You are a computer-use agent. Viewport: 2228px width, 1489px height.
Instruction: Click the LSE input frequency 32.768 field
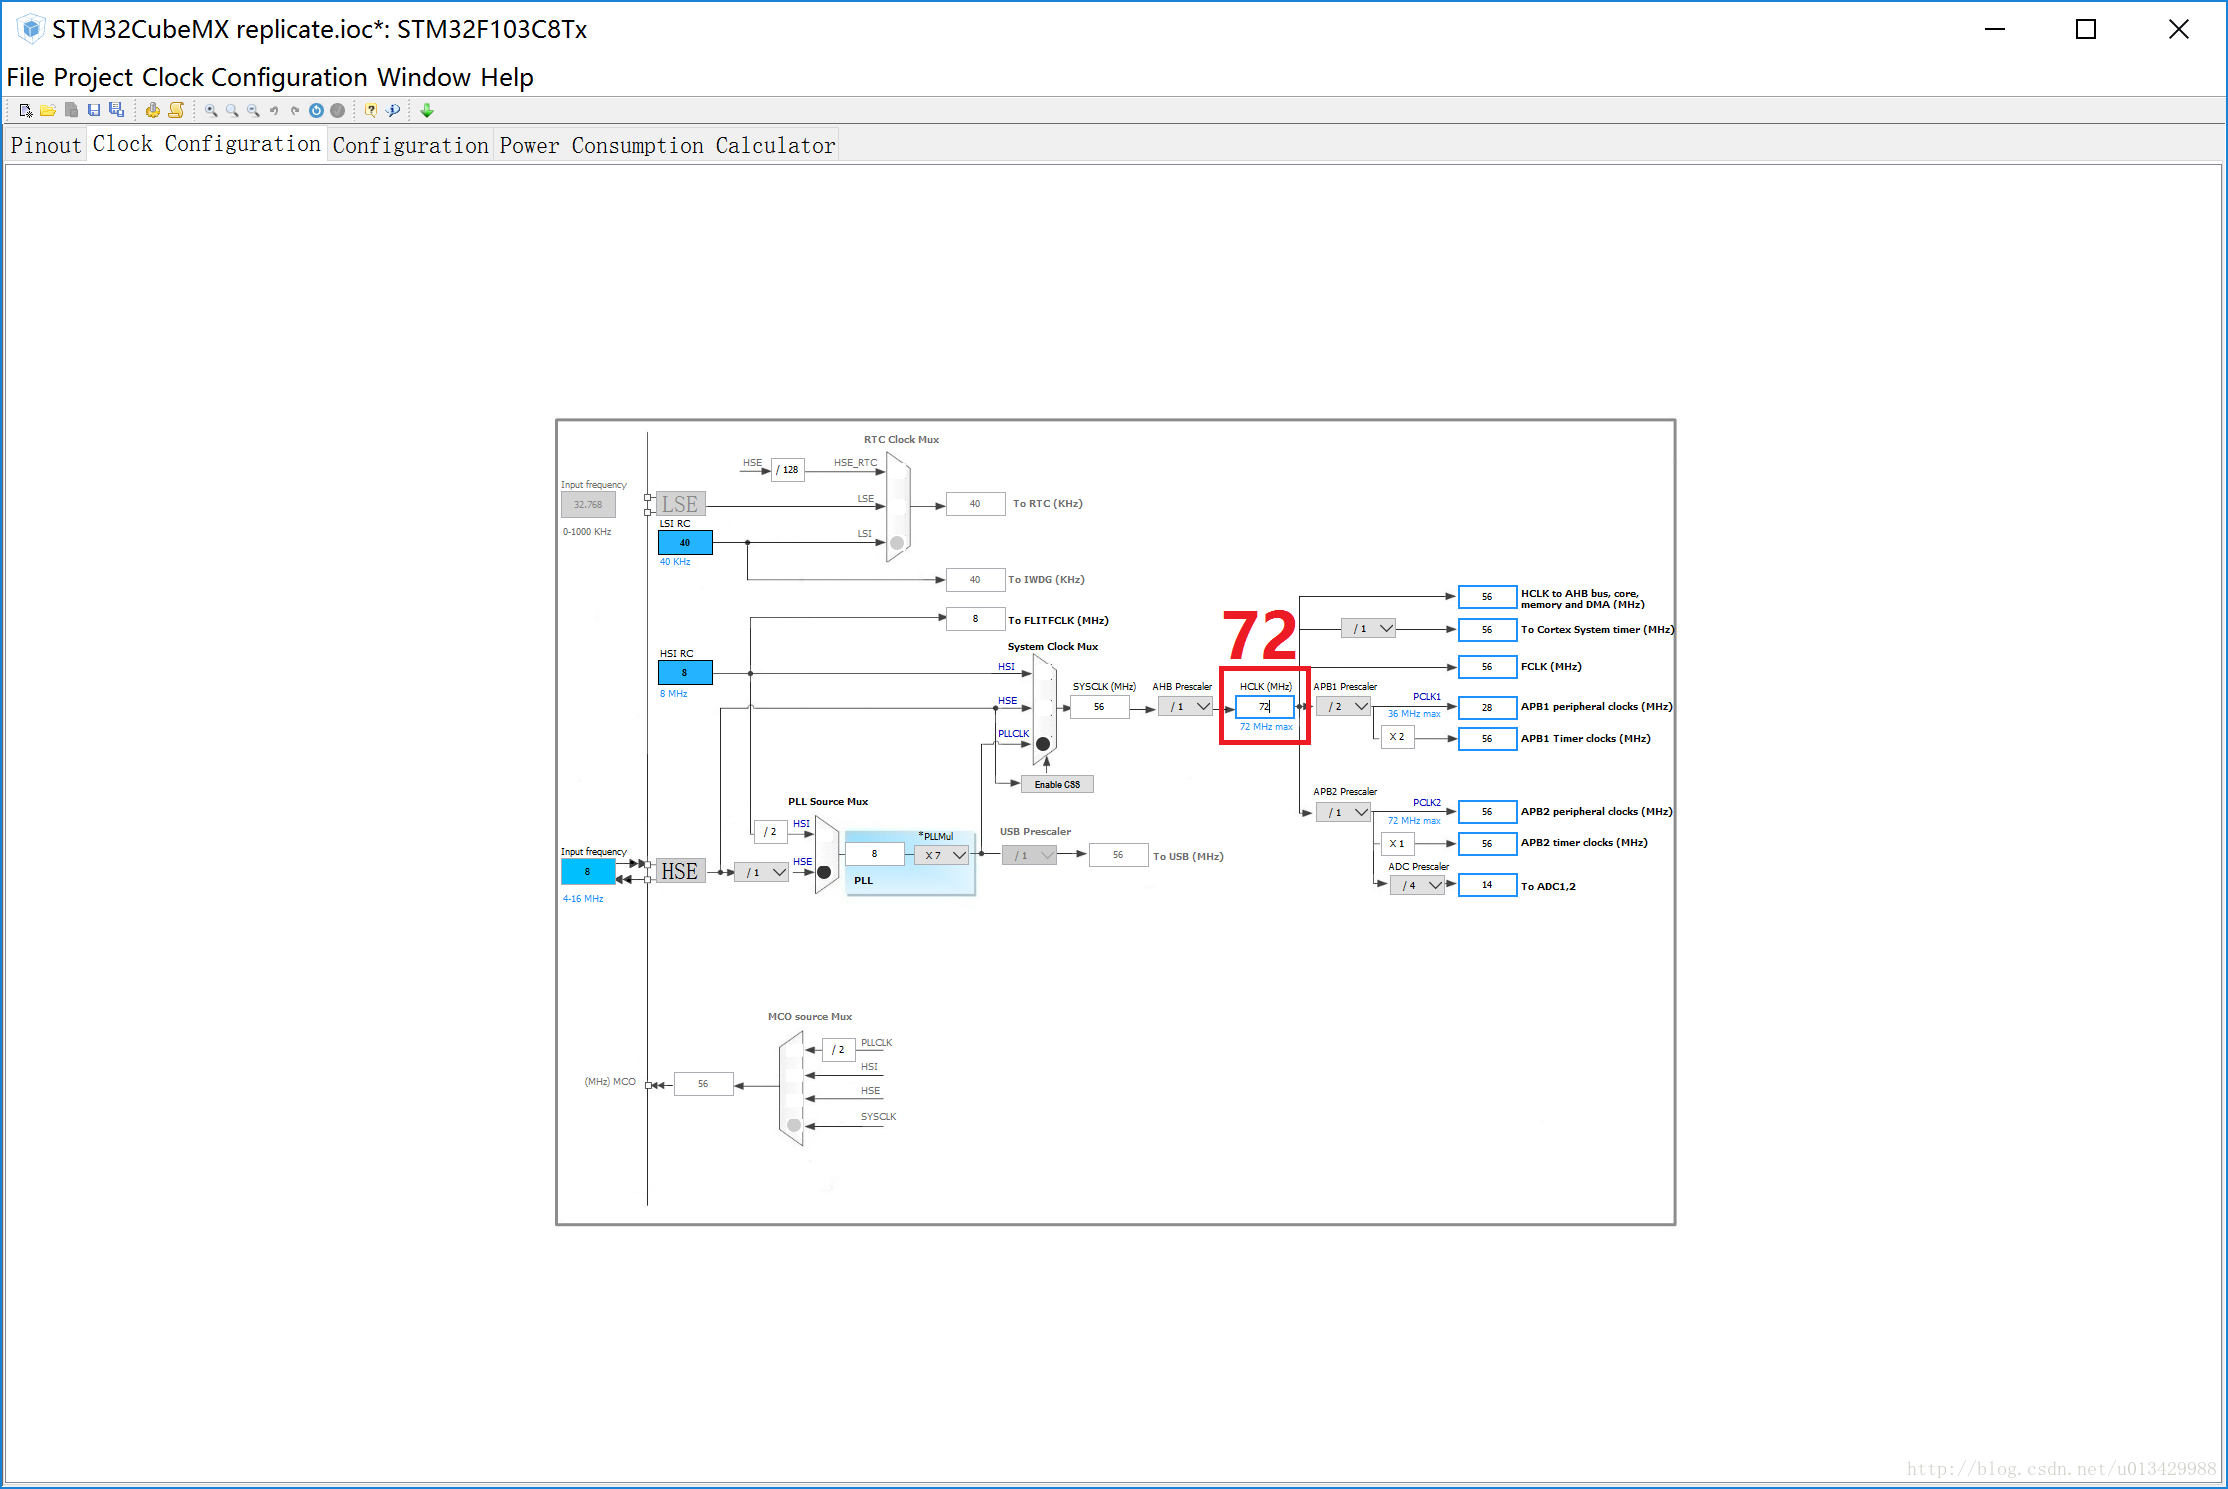click(588, 505)
